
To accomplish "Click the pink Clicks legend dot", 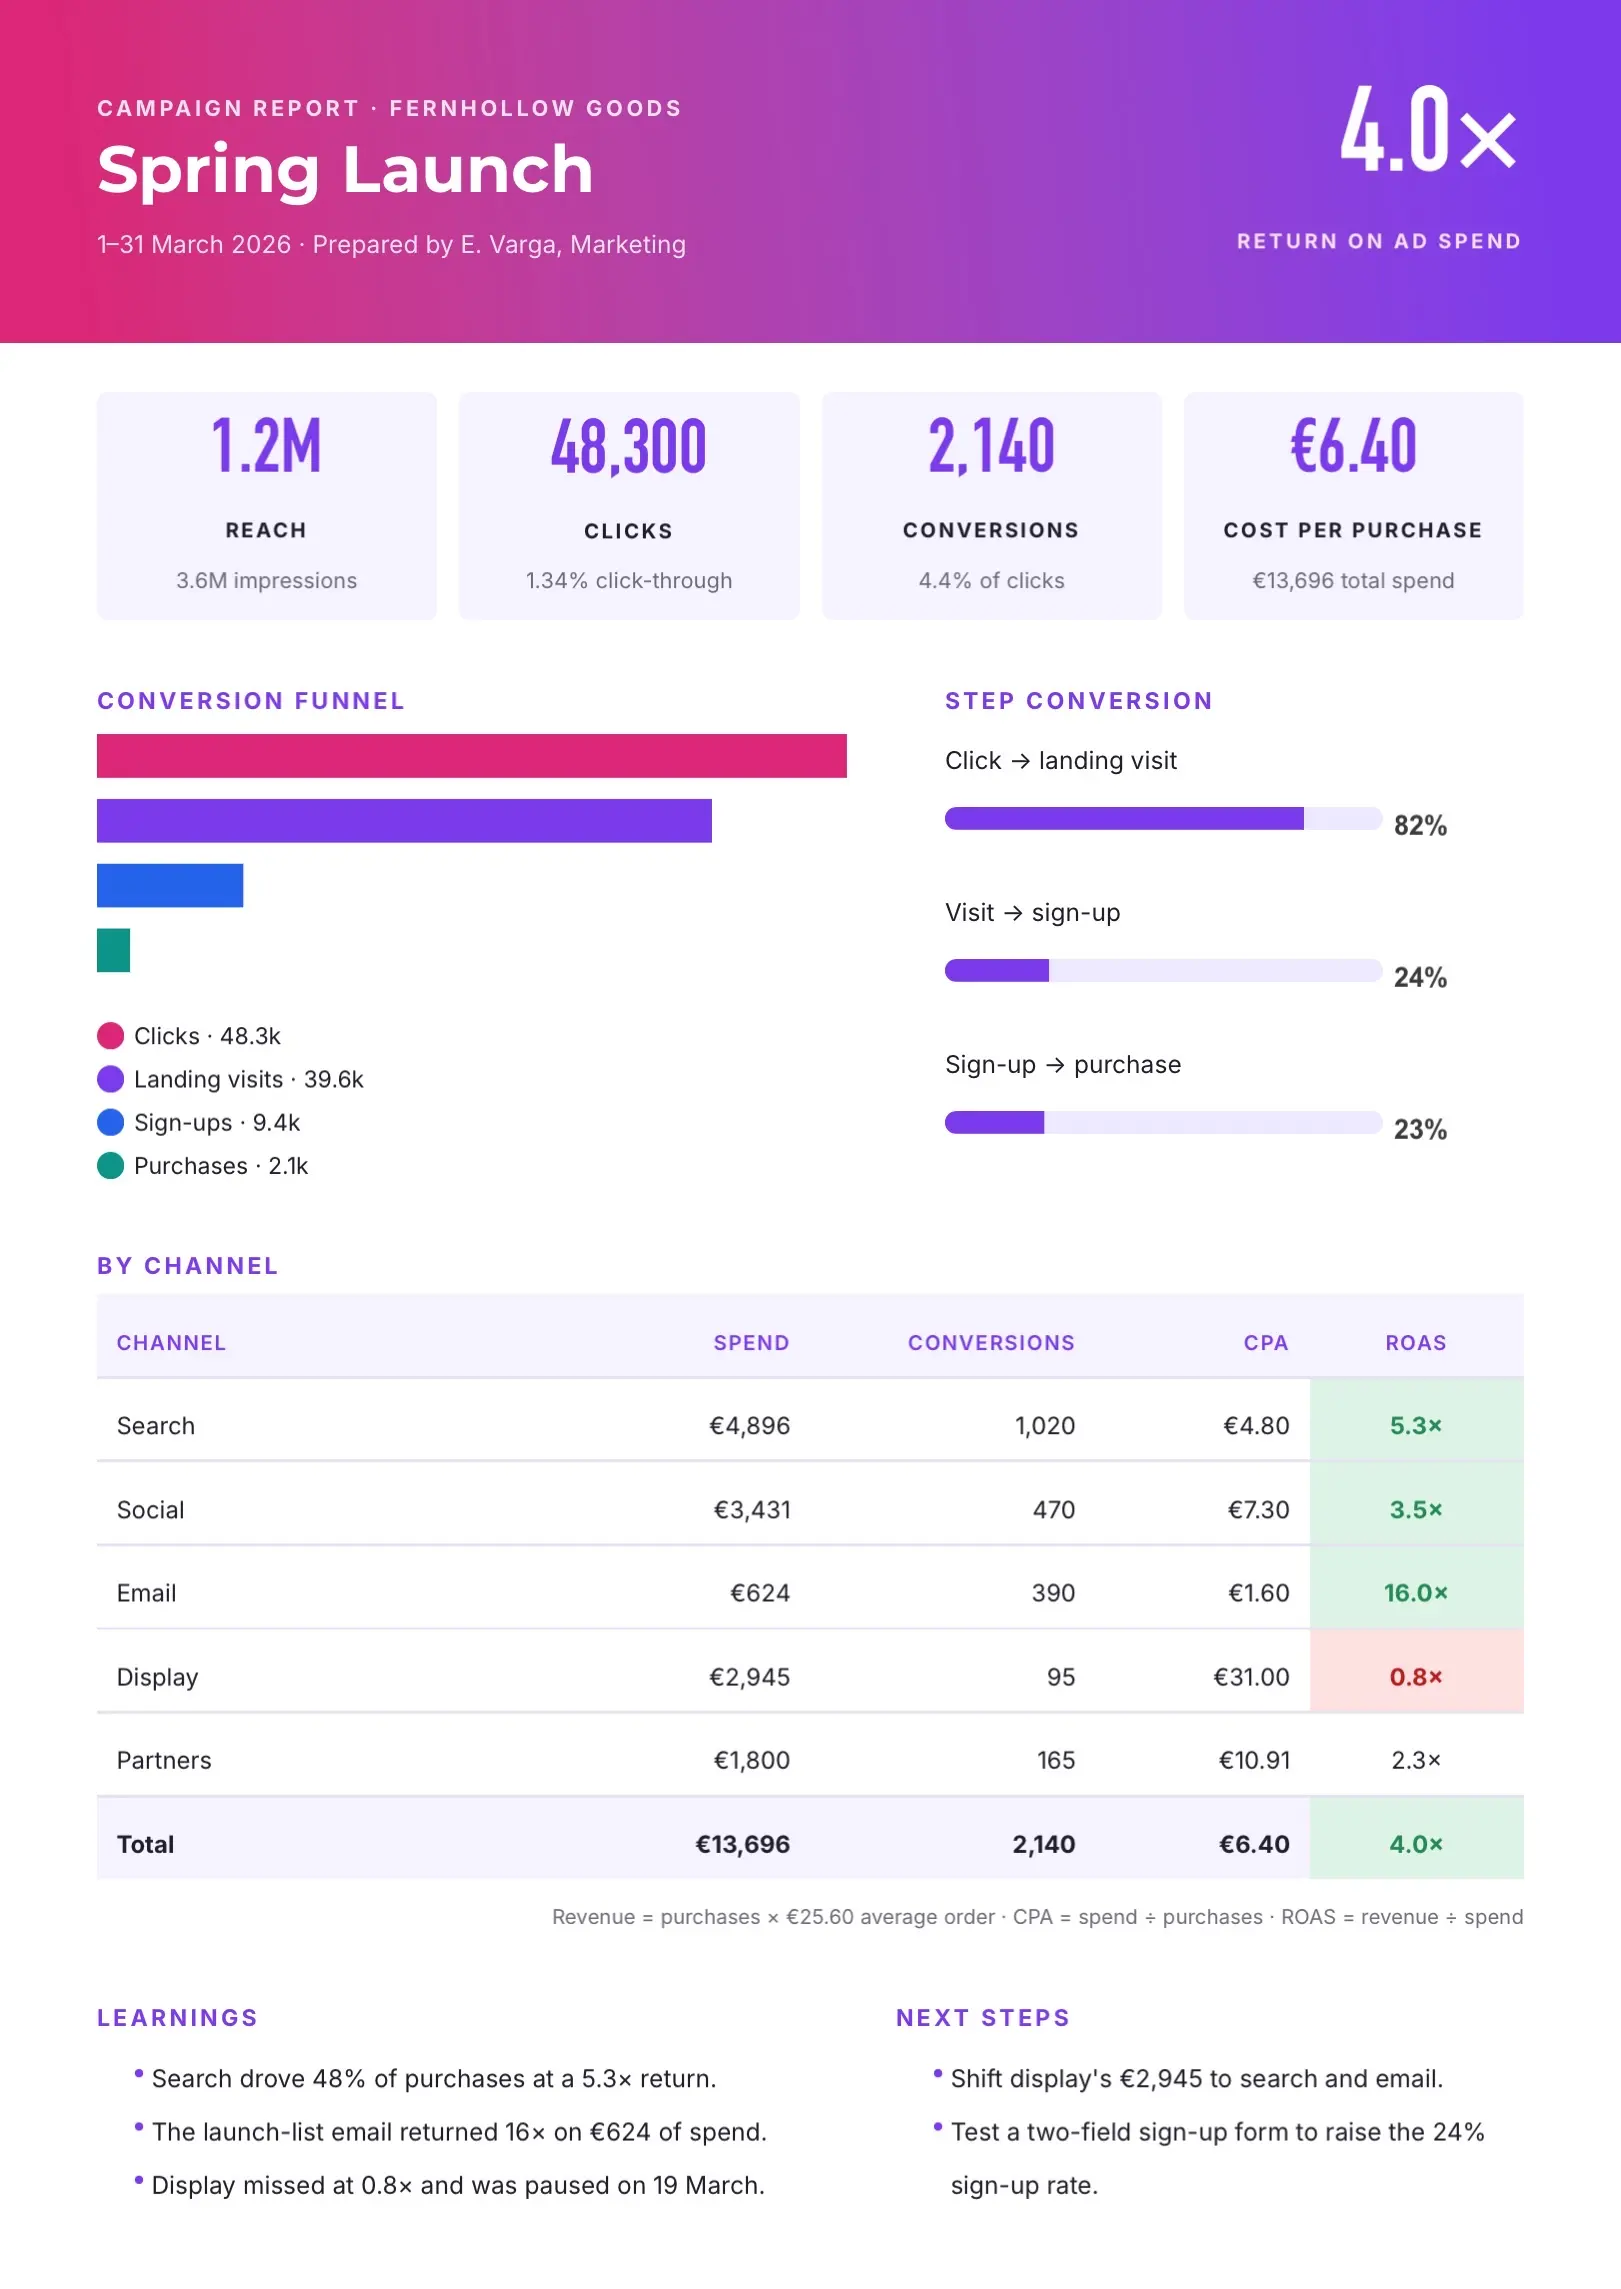I will click(x=110, y=1035).
